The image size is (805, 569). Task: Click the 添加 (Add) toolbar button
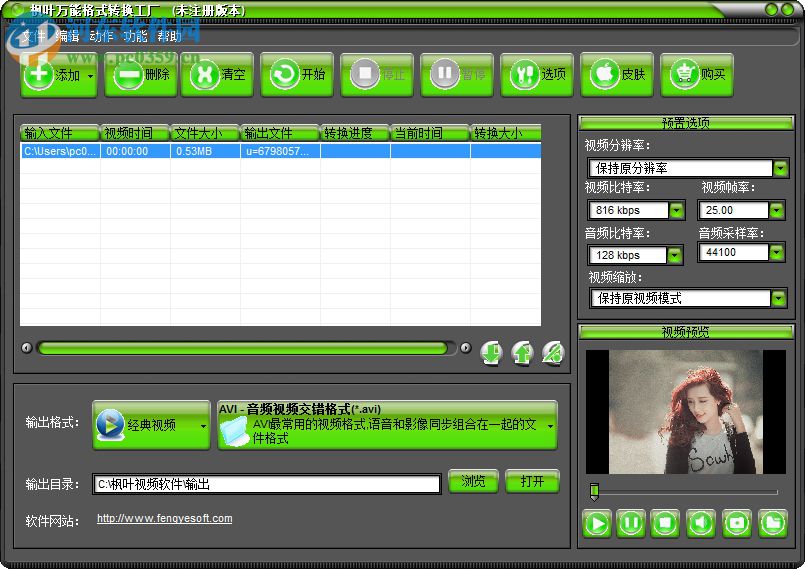(59, 75)
